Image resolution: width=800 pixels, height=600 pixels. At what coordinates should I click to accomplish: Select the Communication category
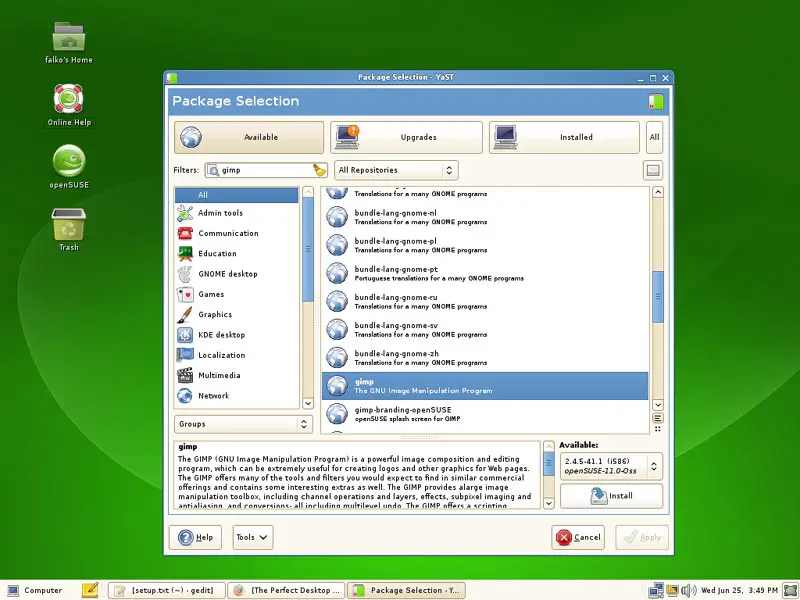(x=237, y=233)
